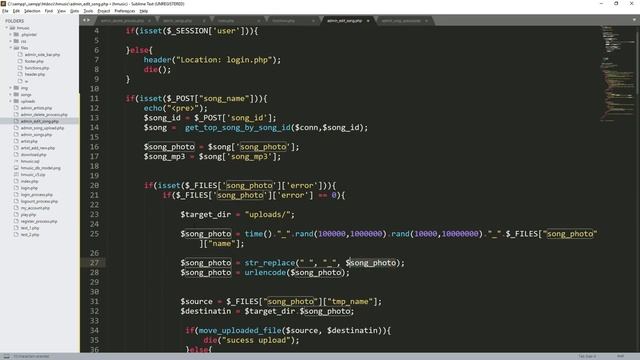Open admin_song_upload.php in the sidebar
Image resolution: width=640 pixels, height=360 pixels.
(x=42, y=128)
